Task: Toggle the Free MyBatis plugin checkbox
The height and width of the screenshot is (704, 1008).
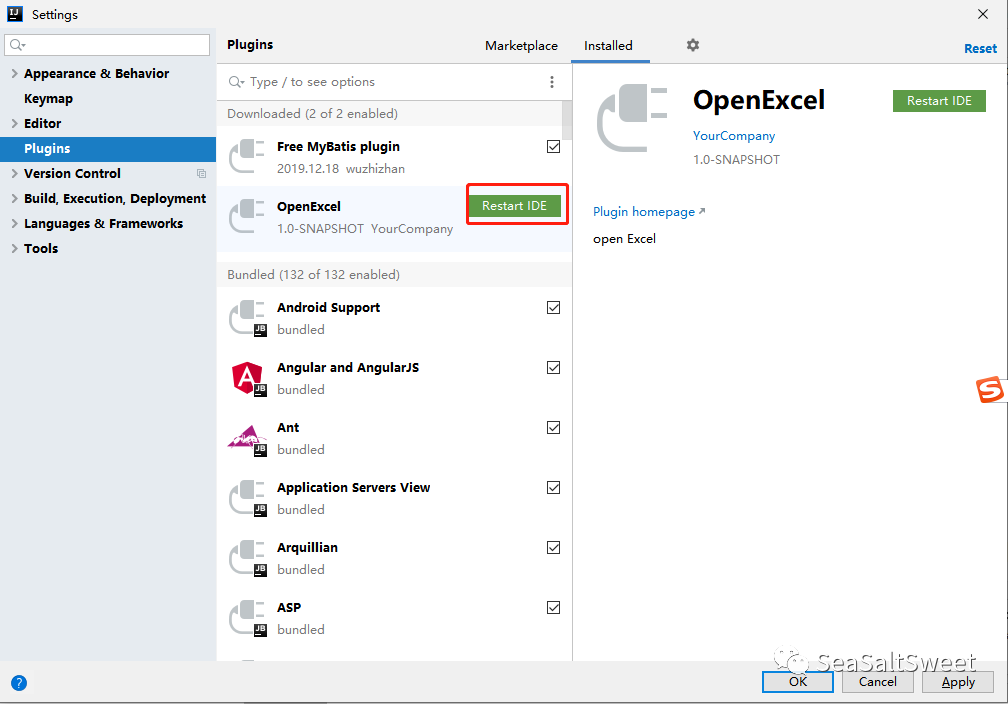Action: 554,147
